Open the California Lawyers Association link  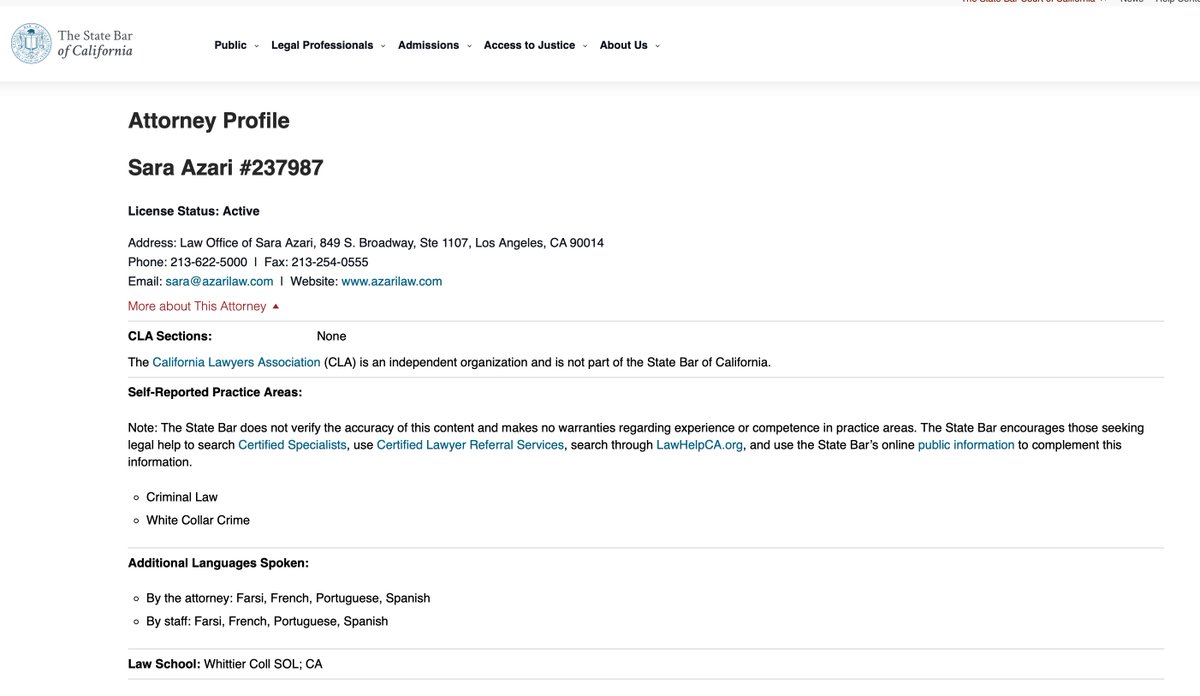(236, 362)
